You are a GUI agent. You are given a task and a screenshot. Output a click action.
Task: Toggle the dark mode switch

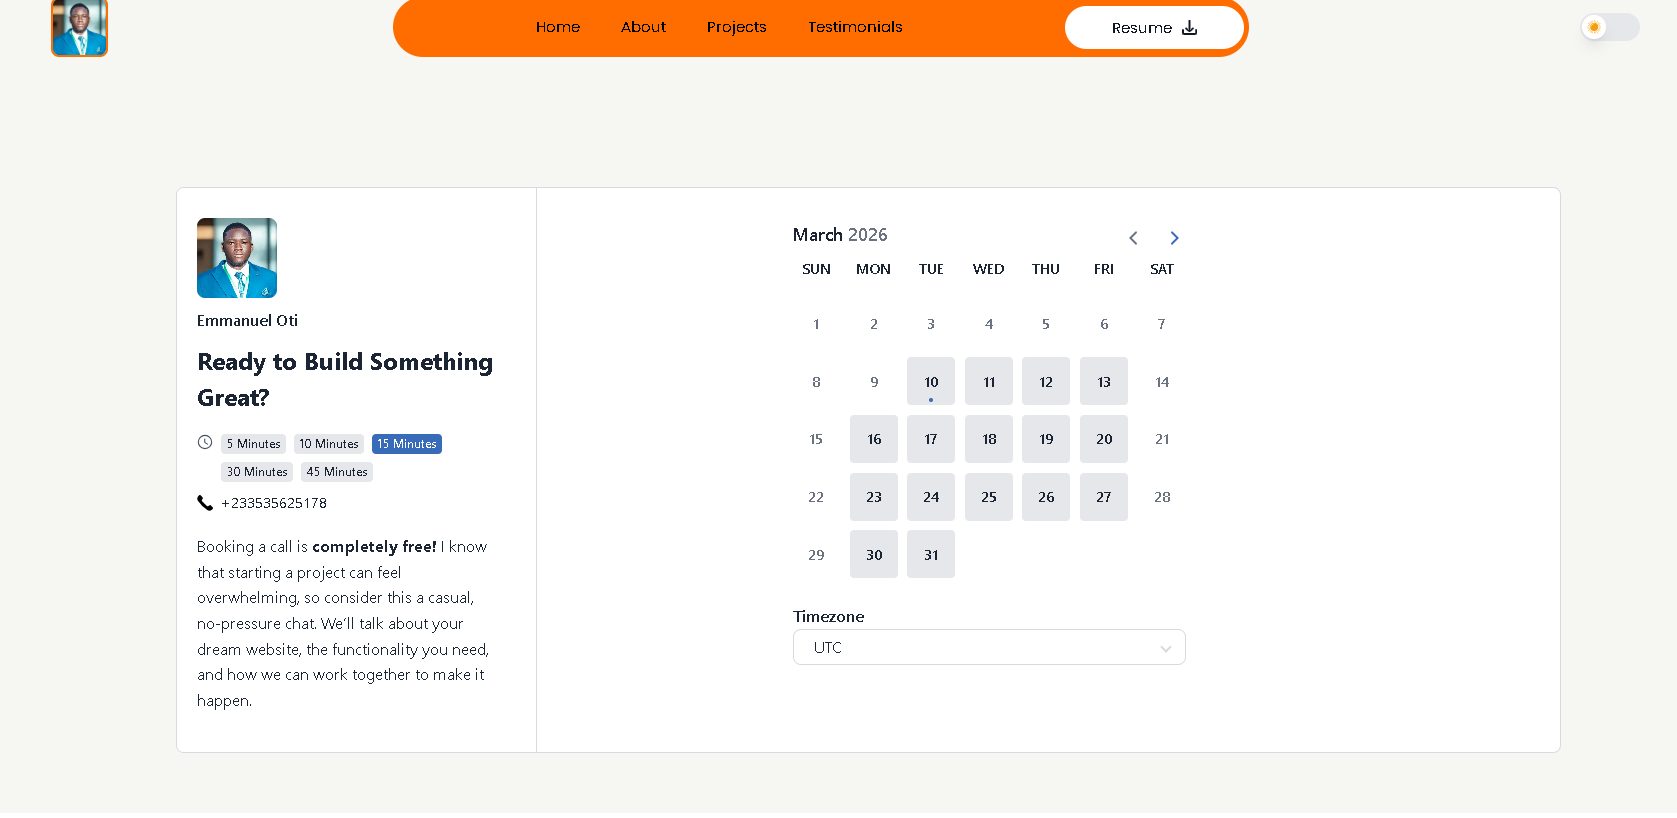1609,27
